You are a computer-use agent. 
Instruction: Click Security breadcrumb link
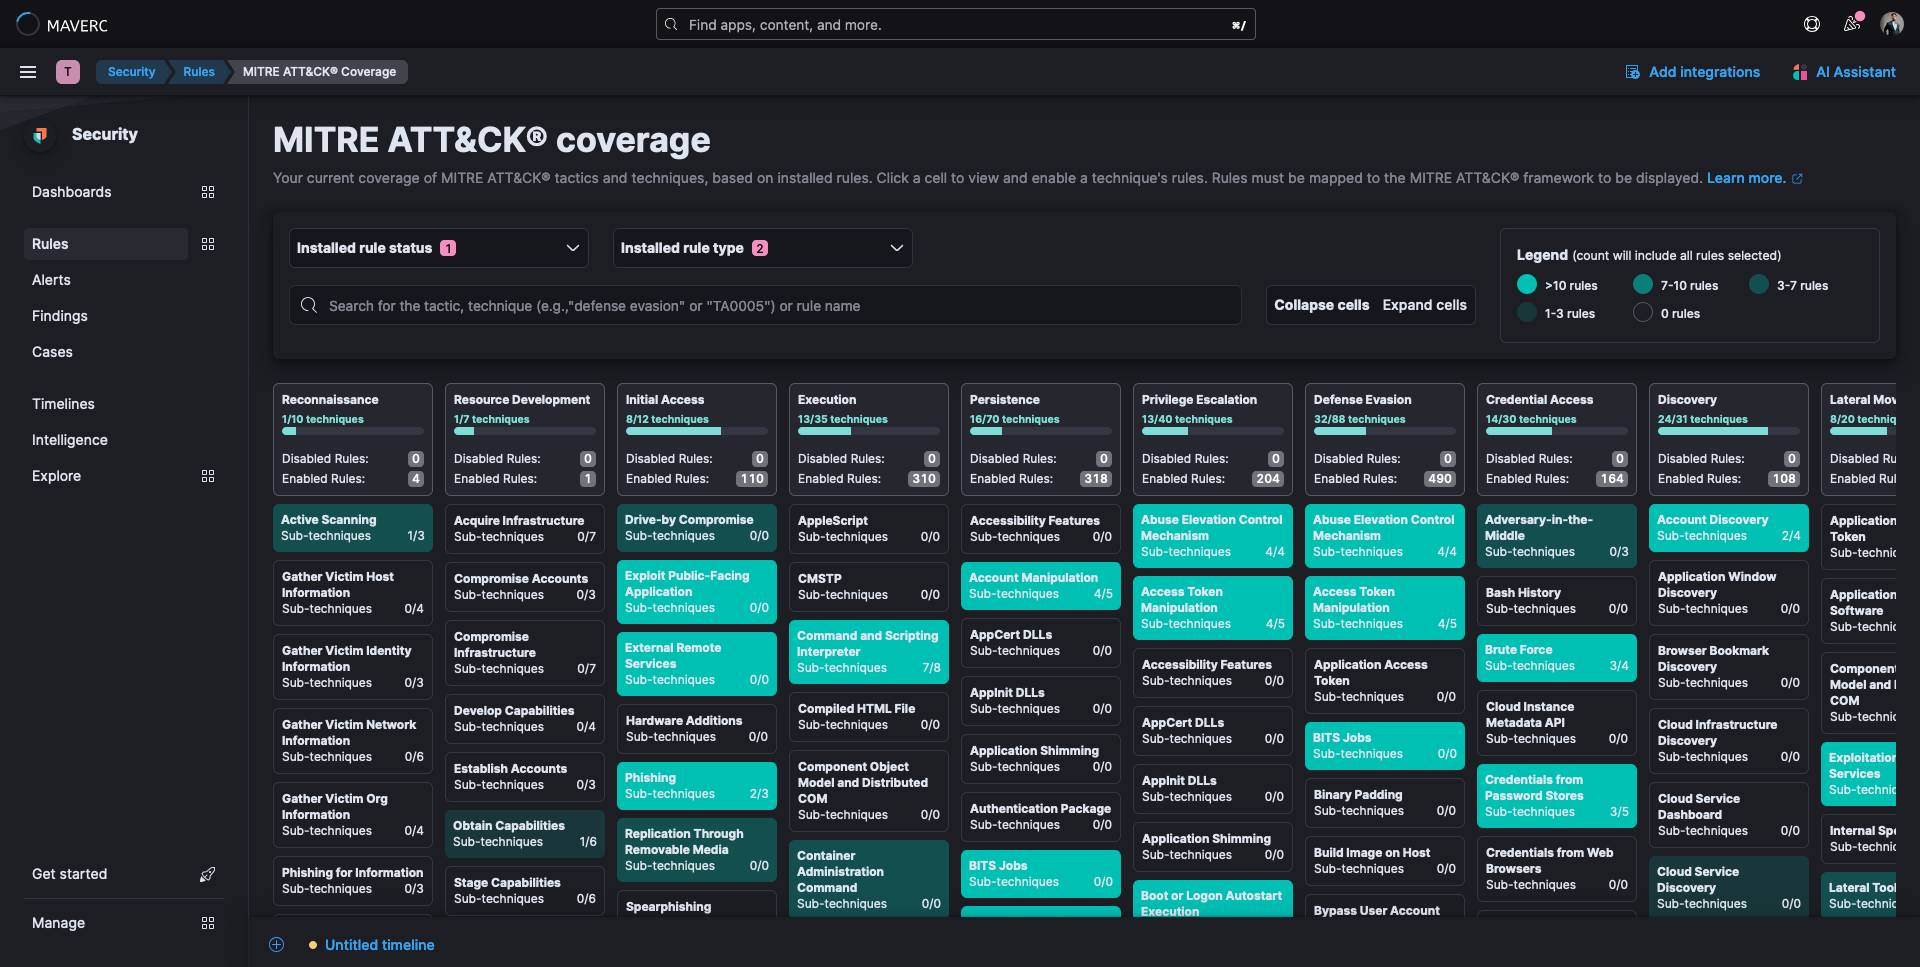point(131,72)
